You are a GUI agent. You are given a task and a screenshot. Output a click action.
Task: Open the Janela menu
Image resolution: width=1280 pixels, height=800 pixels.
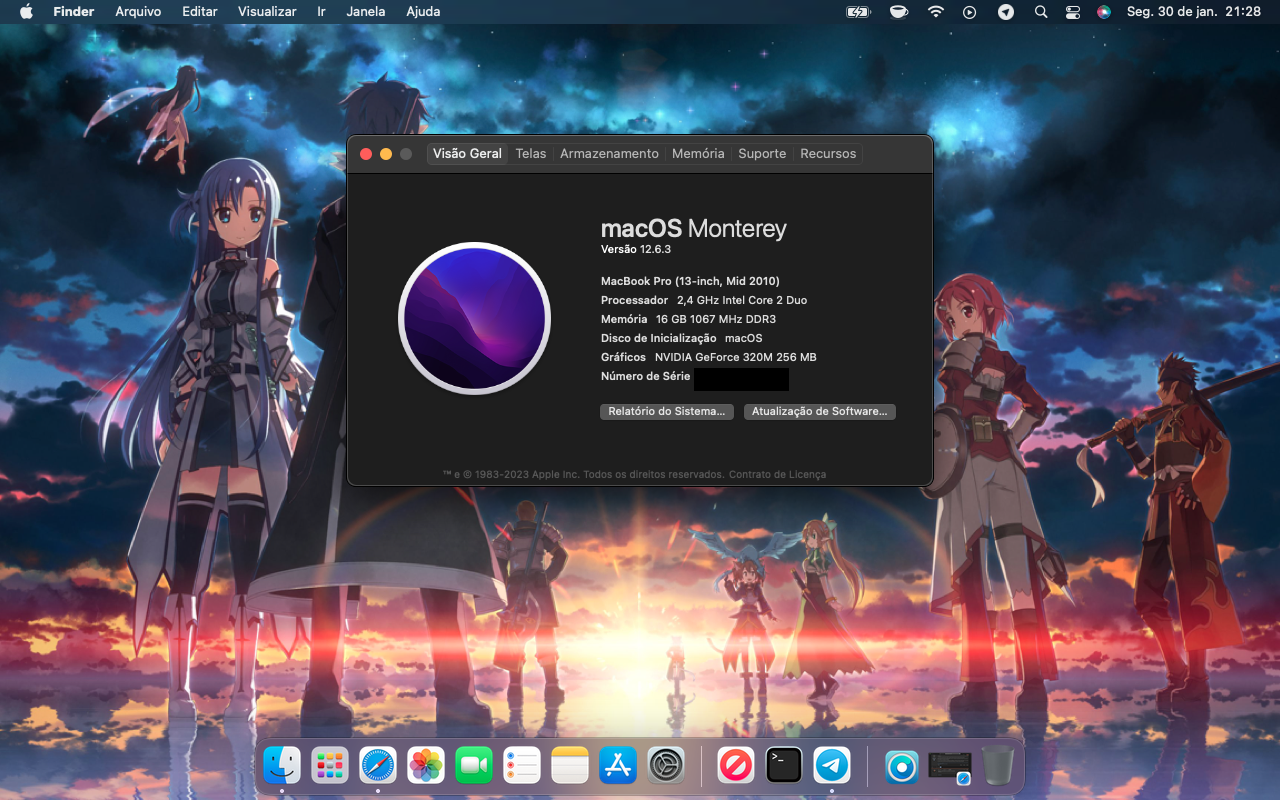(x=366, y=12)
